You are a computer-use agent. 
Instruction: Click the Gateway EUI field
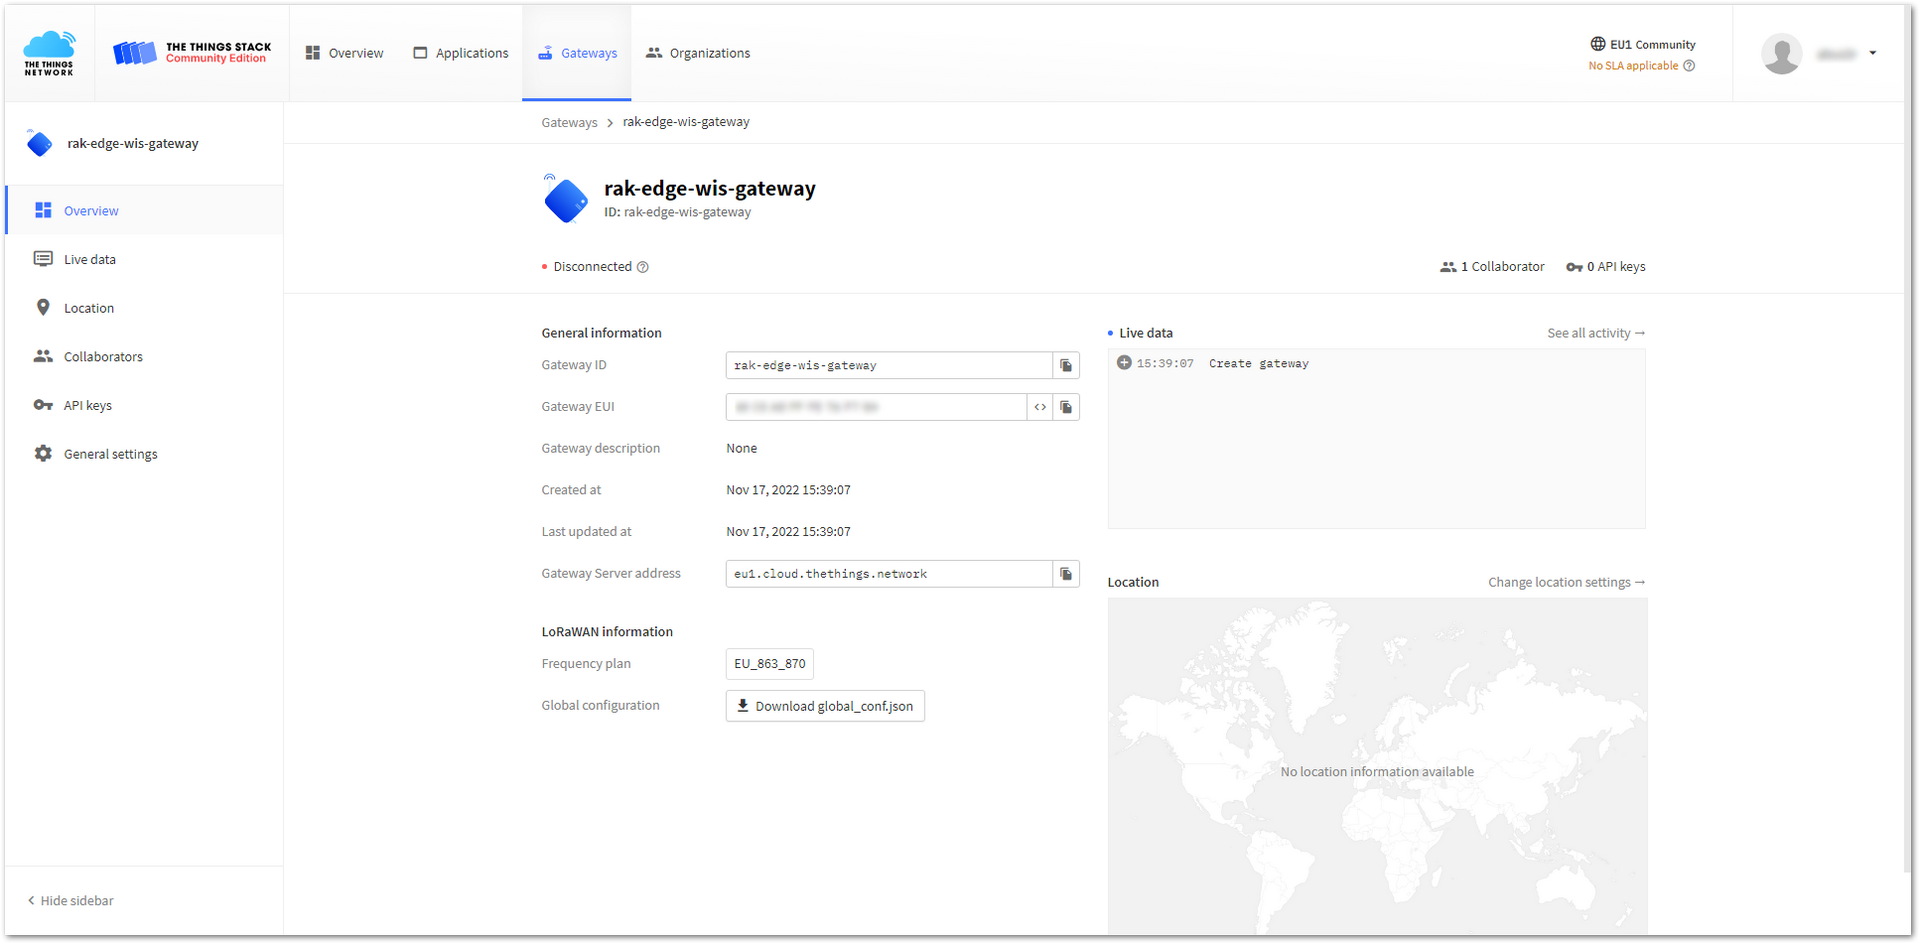coord(876,407)
